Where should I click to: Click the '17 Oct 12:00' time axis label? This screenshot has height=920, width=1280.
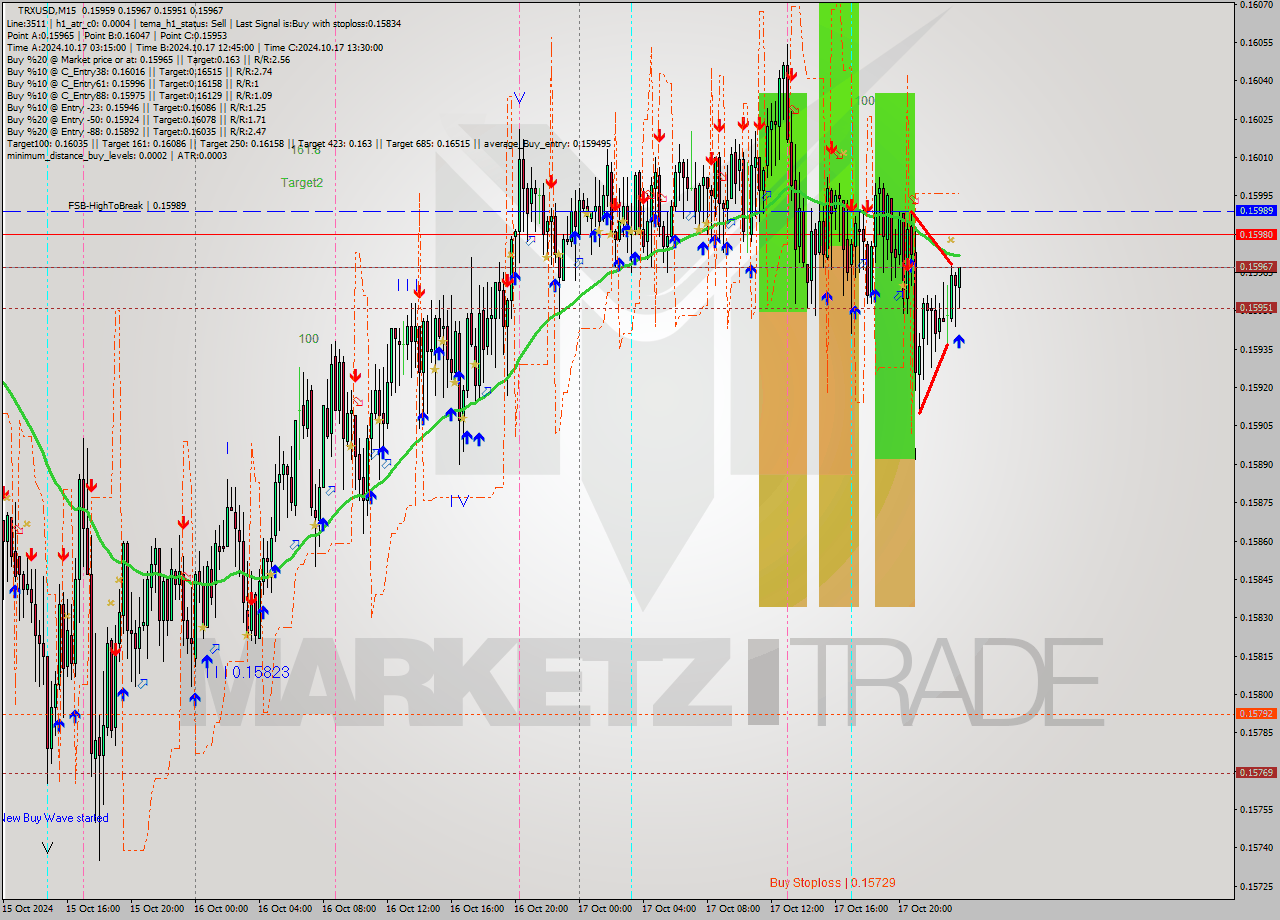(x=797, y=909)
